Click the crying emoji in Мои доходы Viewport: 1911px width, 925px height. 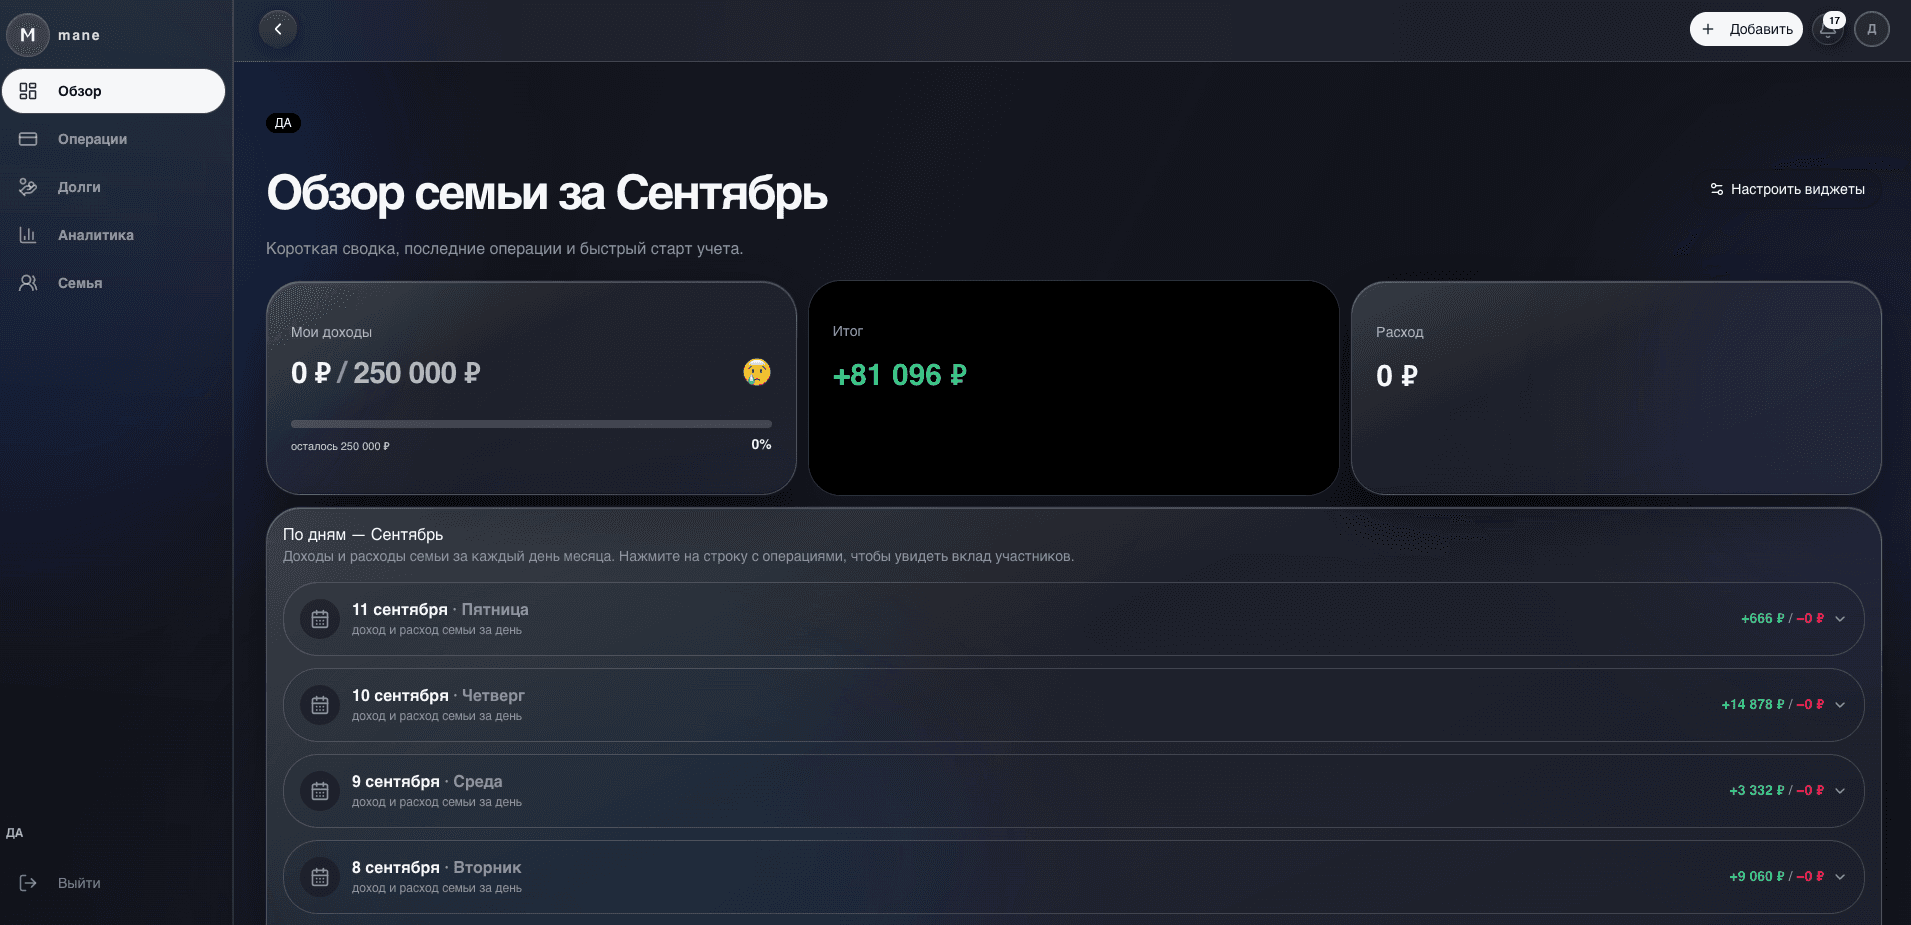[x=757, y=372]
